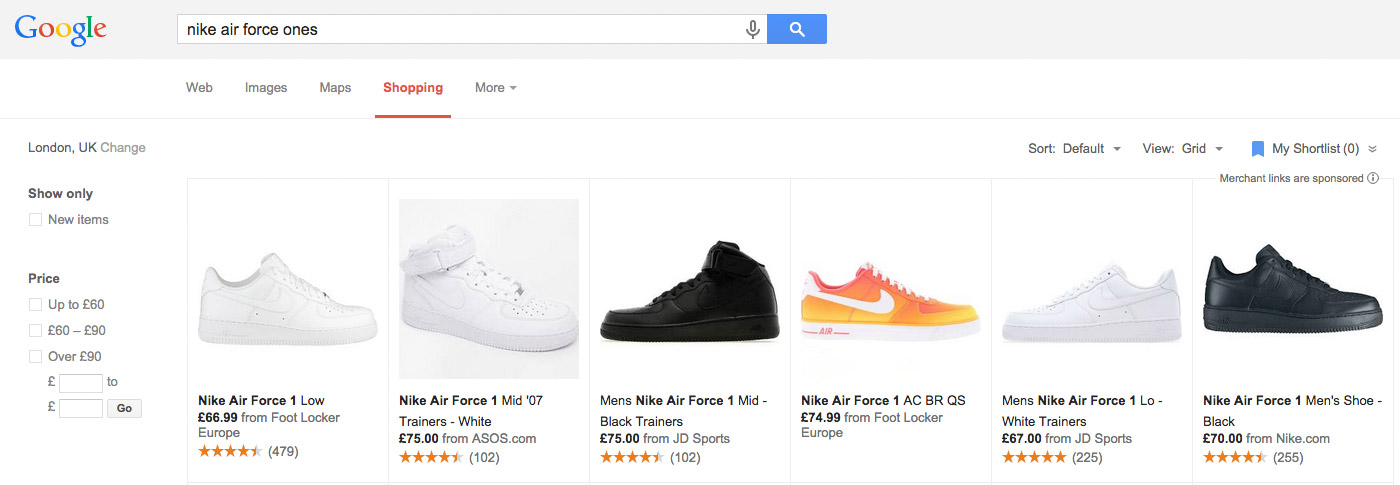Viewport: 1400px width, 485px height.
Task: Activate voice search microphone icon
Action: (753, 30)
